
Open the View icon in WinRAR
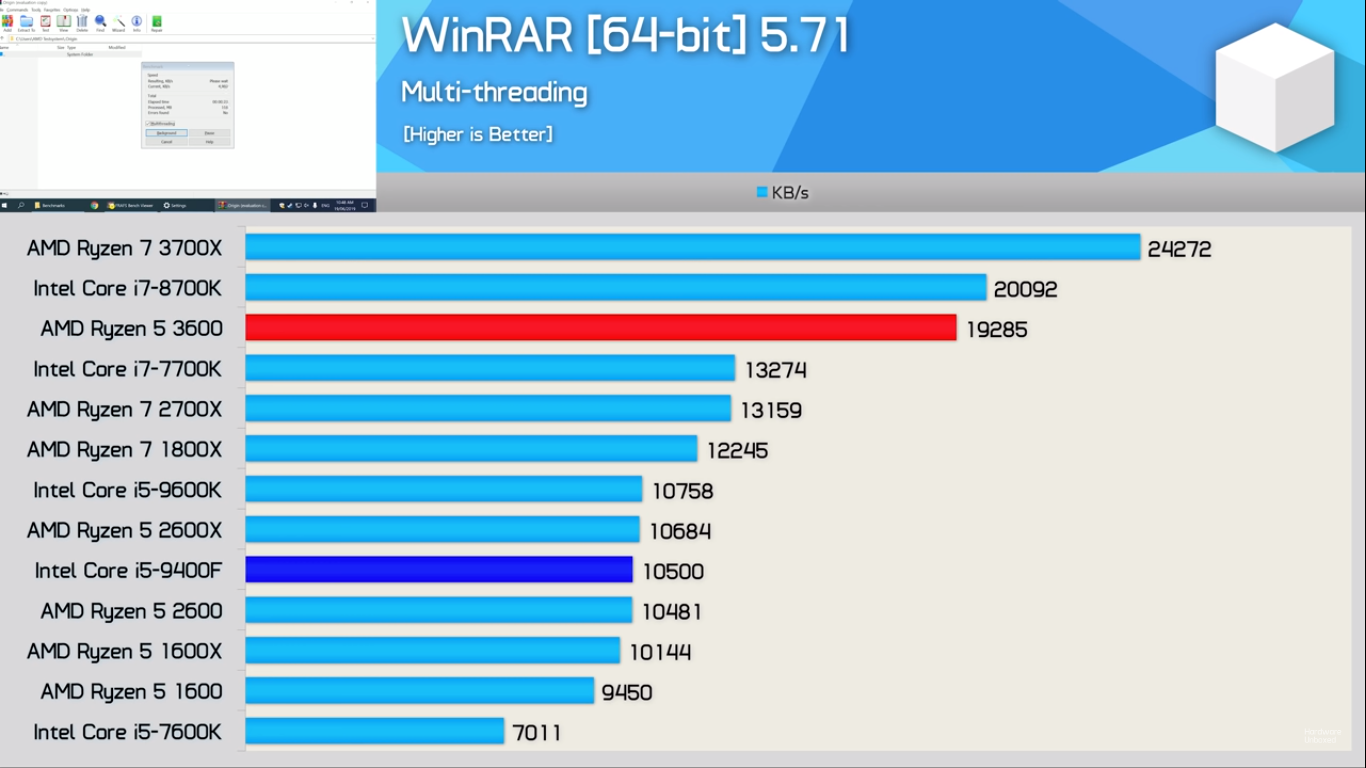point(64,22)
